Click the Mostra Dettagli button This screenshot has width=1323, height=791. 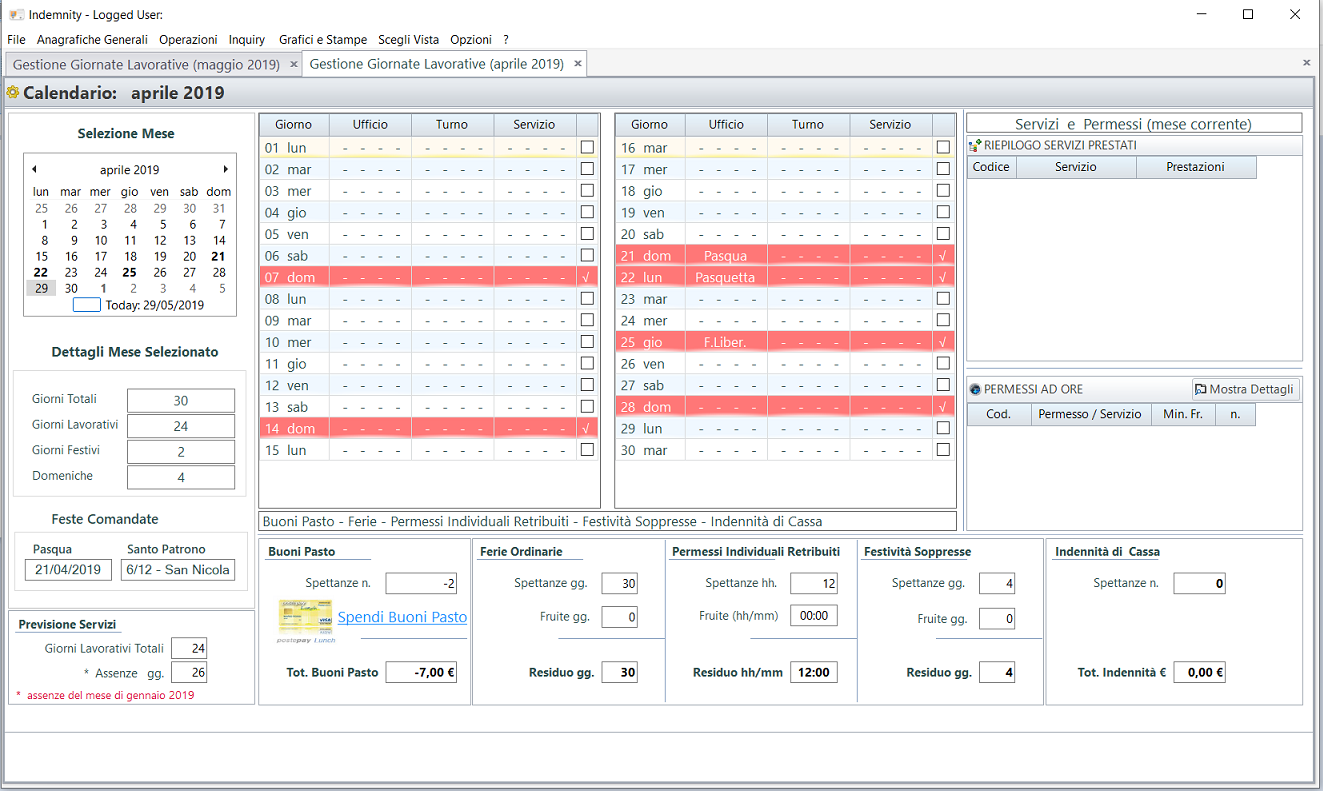pyautogui.click(x=1245, y=389)
